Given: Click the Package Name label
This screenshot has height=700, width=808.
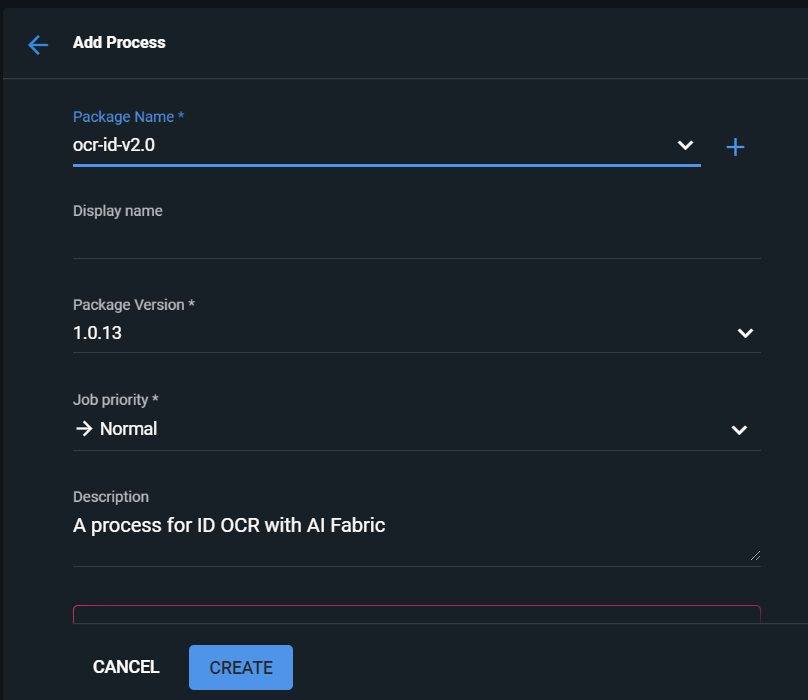Looking at the screenshot, I should [128, 117].
